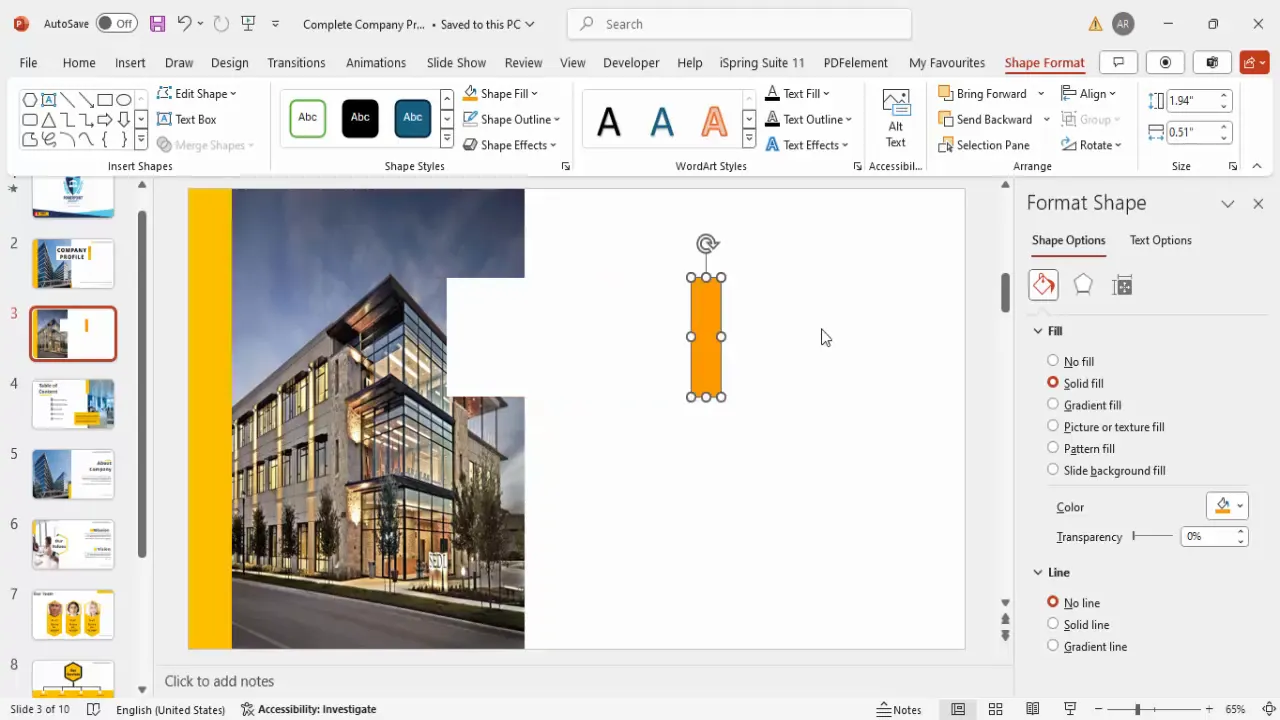The width and height of the screenshot is (1280, 720).
Task: Click the Transparency slider
Action: pos(1153,536)
